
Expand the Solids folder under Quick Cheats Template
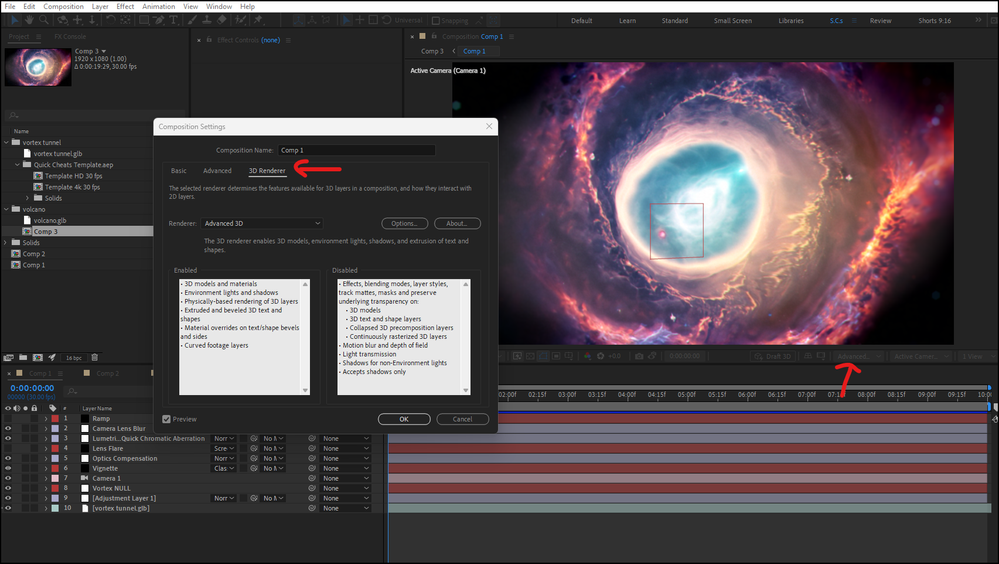click(x=27, y=198)
